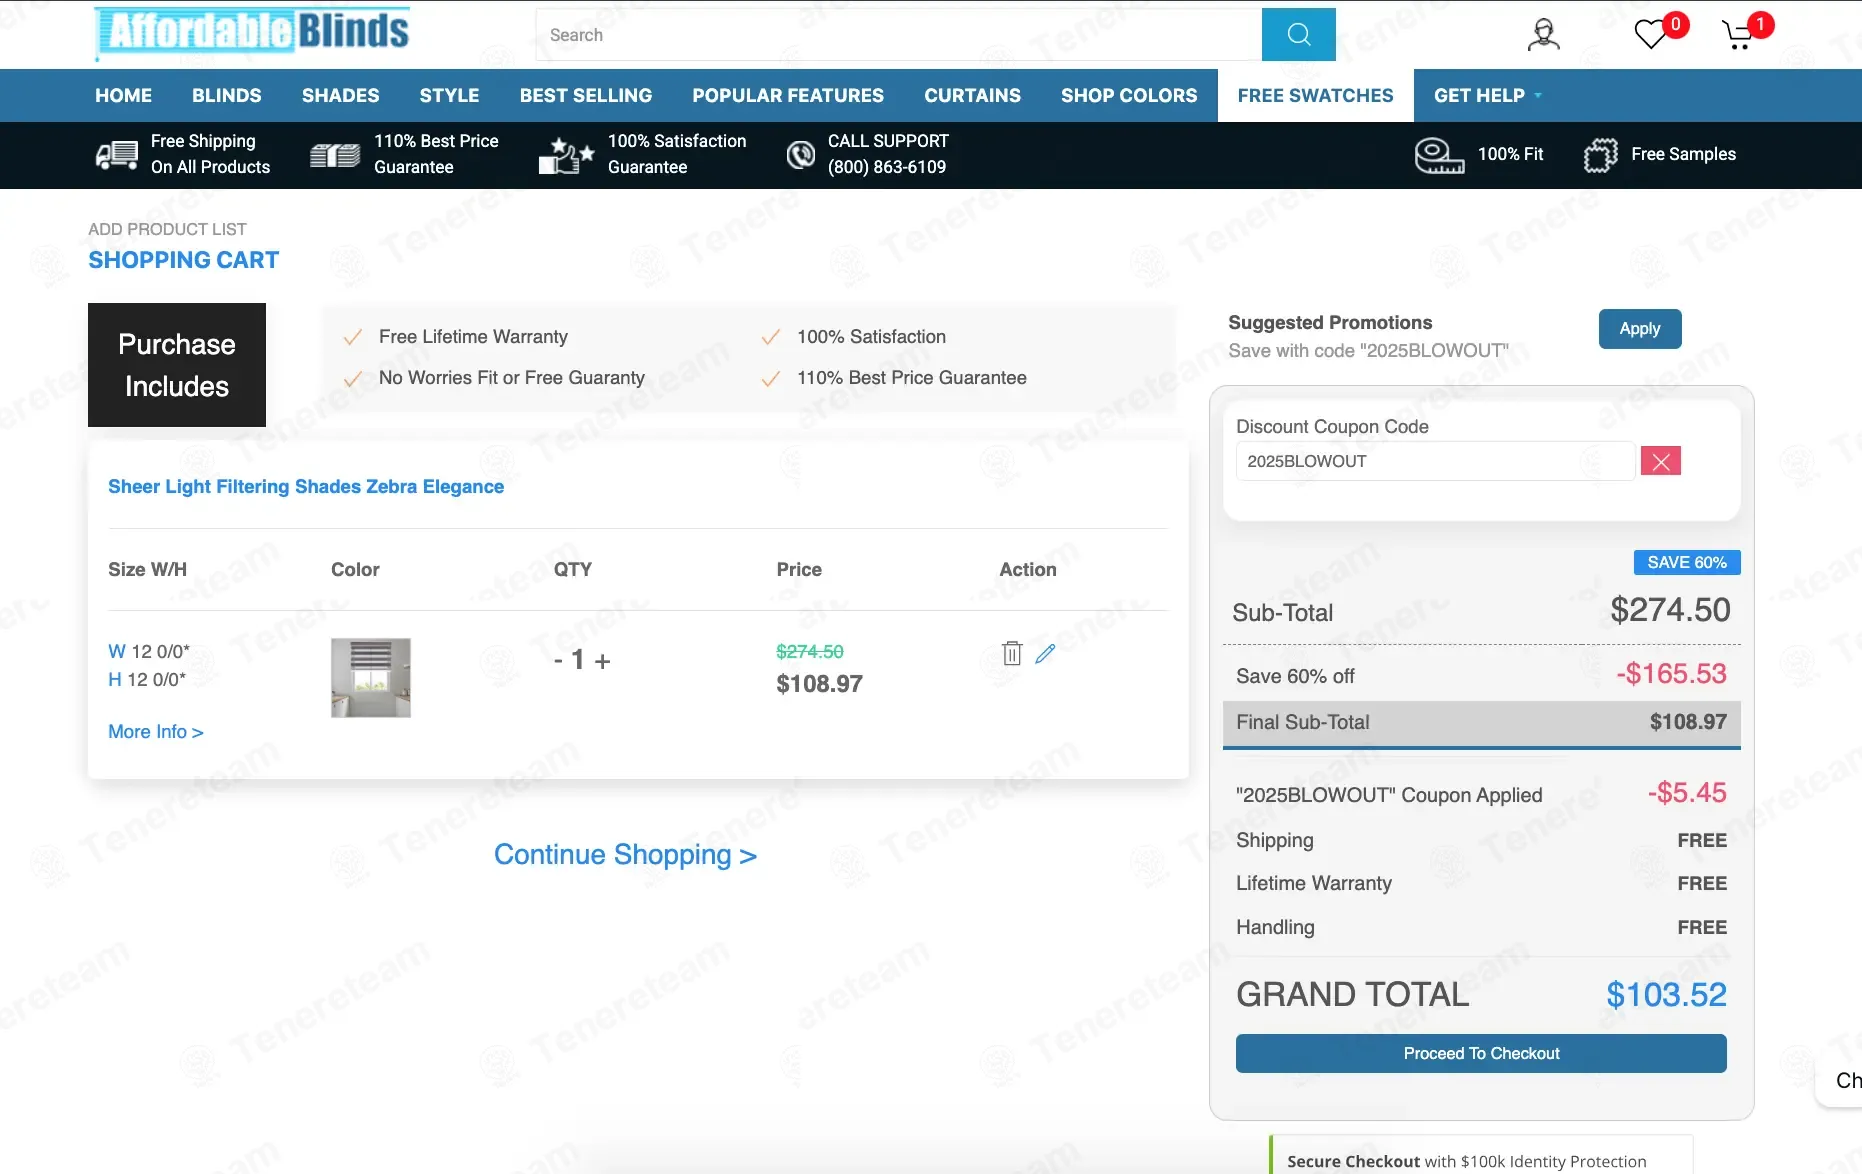
Task: View the Zebra shade color thumbnail
Action: point(371,678)
